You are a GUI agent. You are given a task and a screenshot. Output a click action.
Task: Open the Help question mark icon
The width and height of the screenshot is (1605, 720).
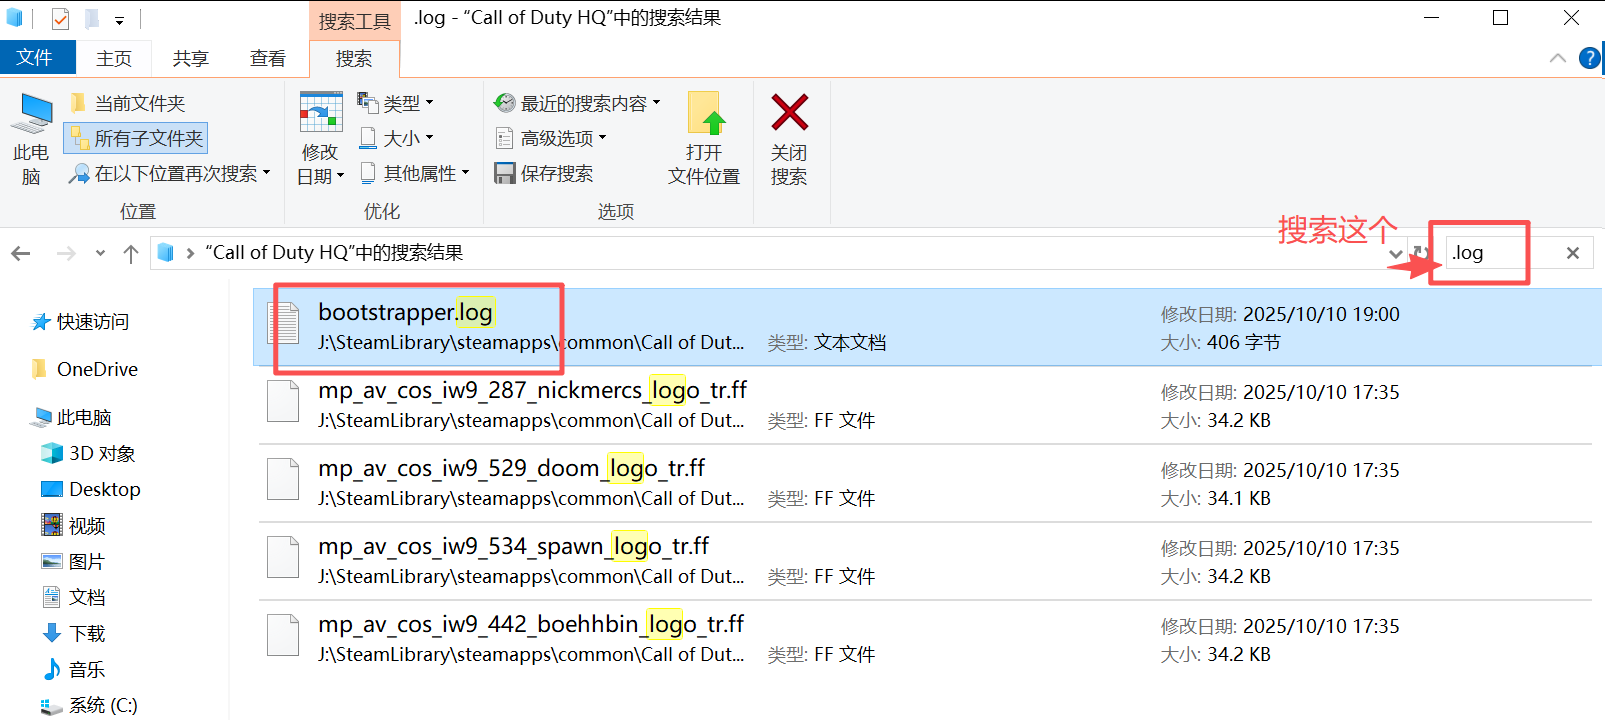[x=1590, y=58]
